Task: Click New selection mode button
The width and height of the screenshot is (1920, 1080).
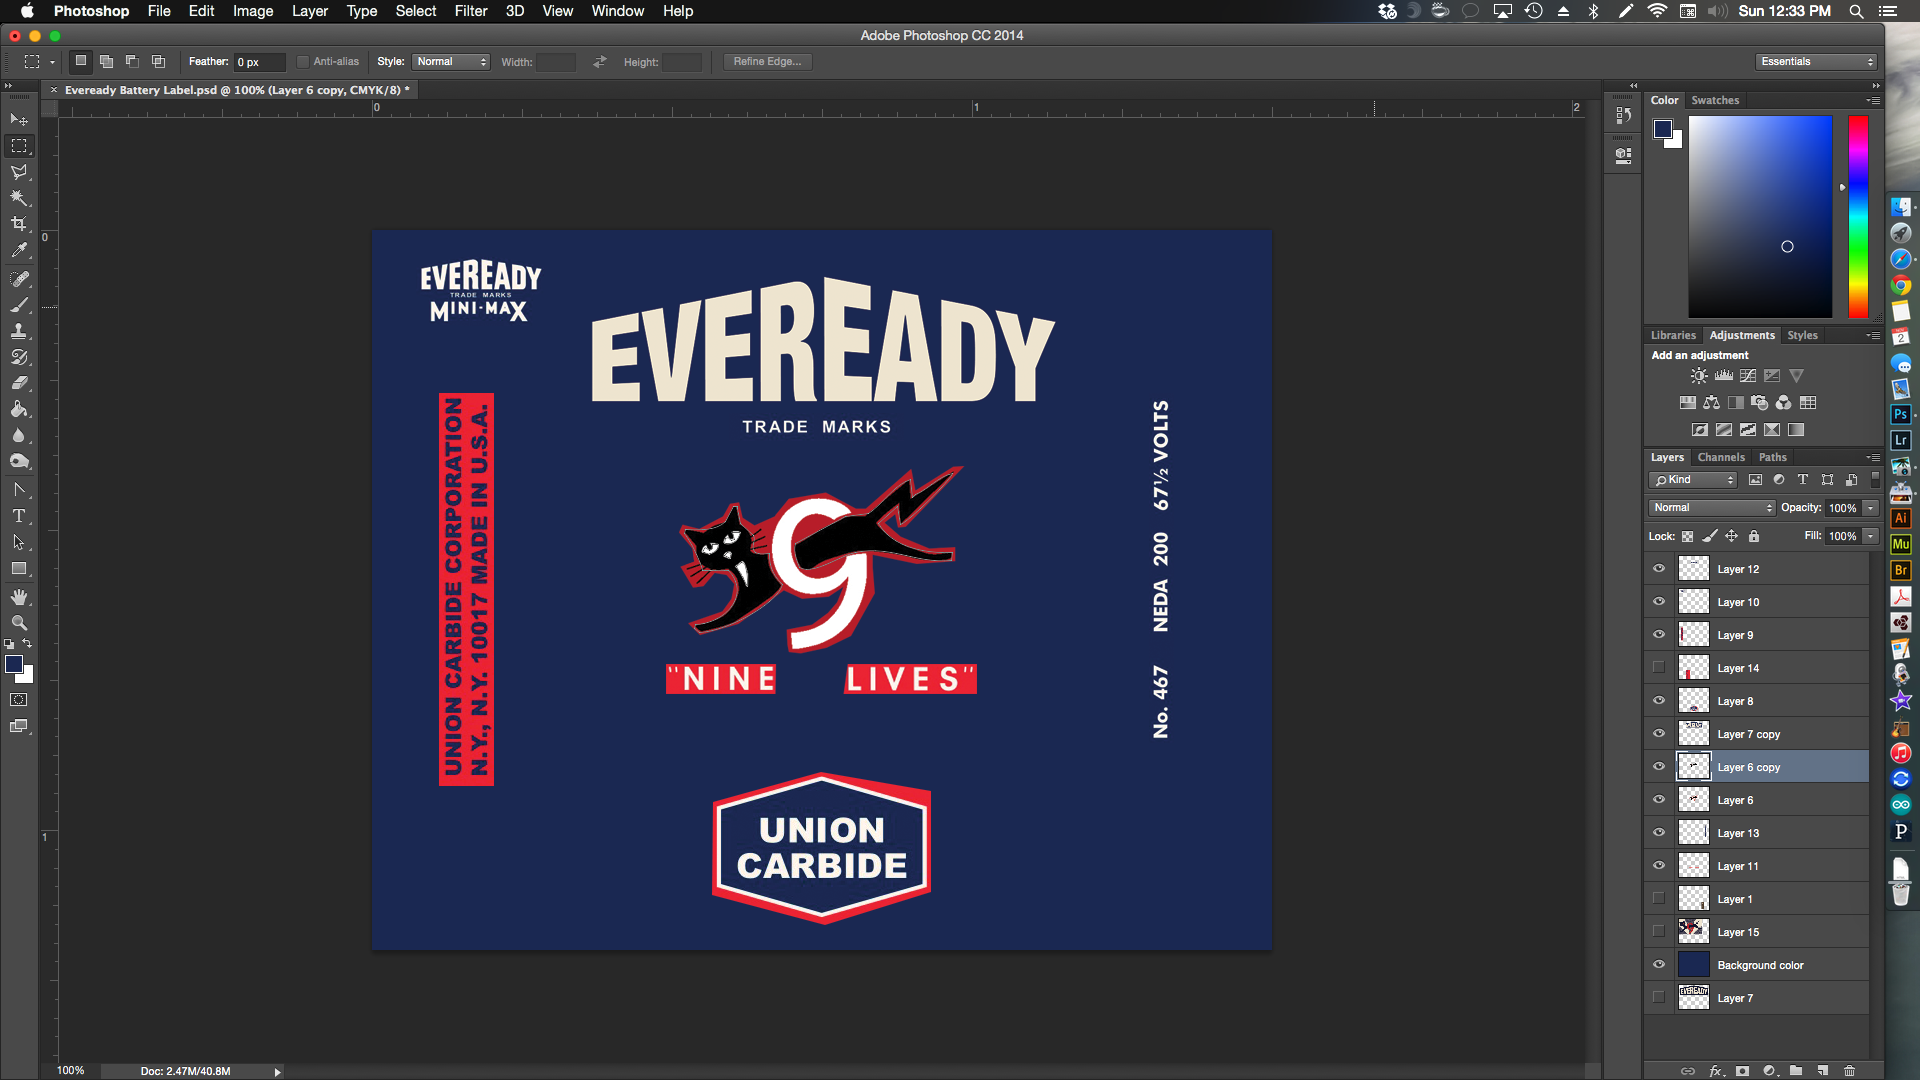Action: [81, 62]
